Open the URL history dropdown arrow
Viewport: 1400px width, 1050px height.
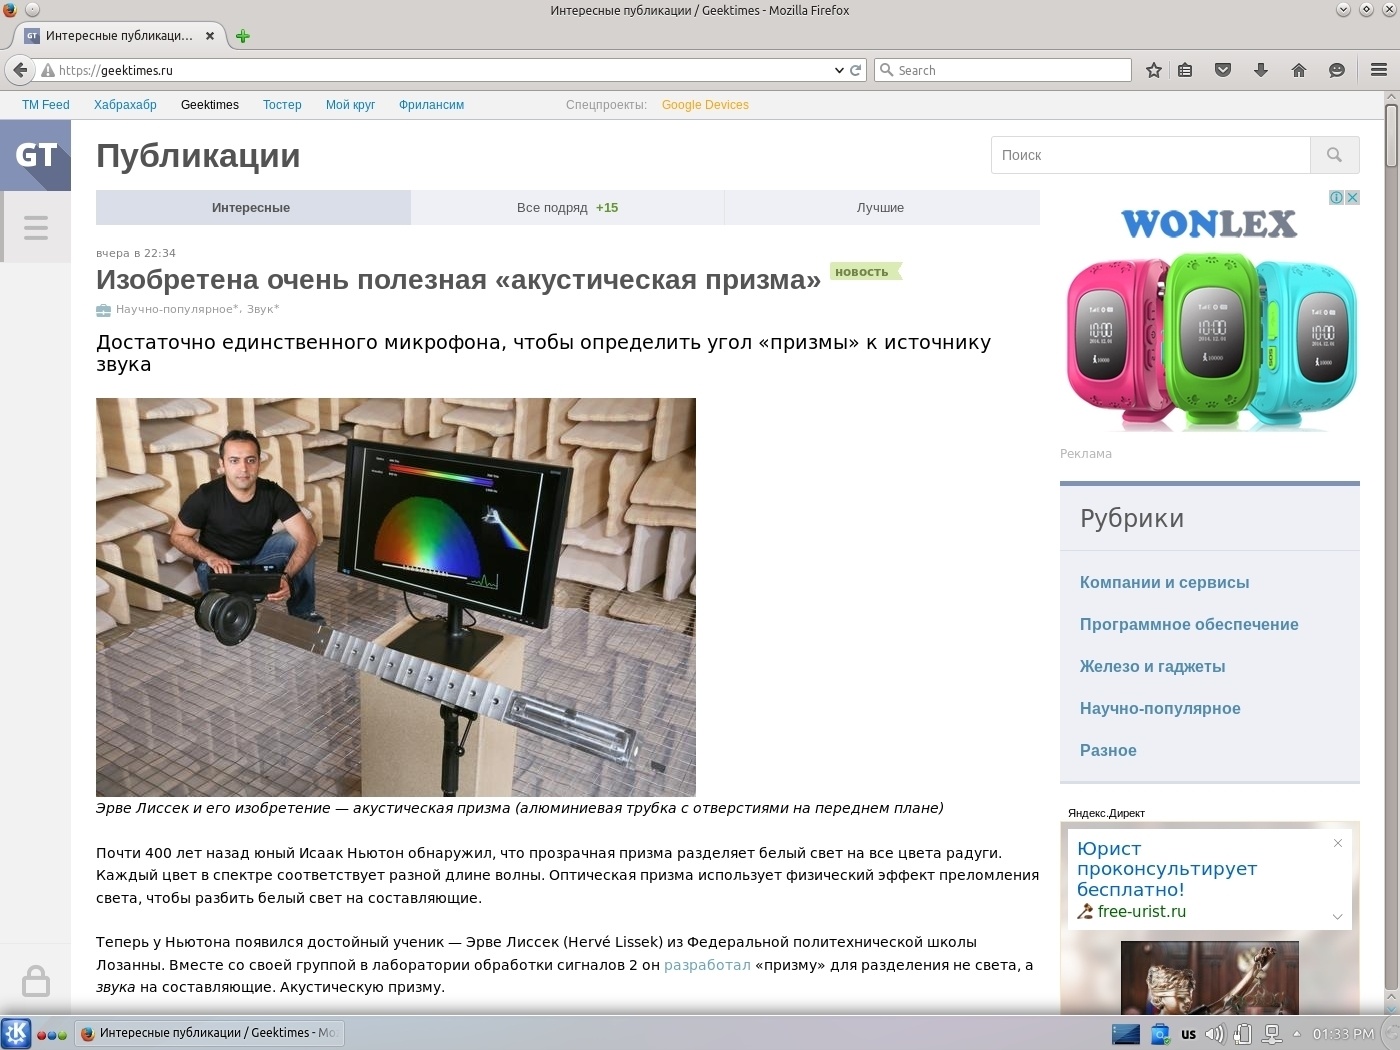click(839, 70)
